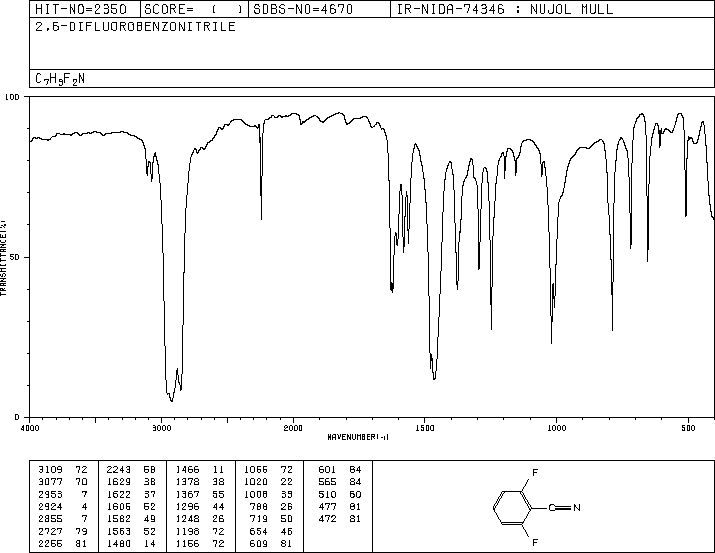Select the 477 peak entry in the table
This screenshot has width=715, height=553.
tap(340, 506)
